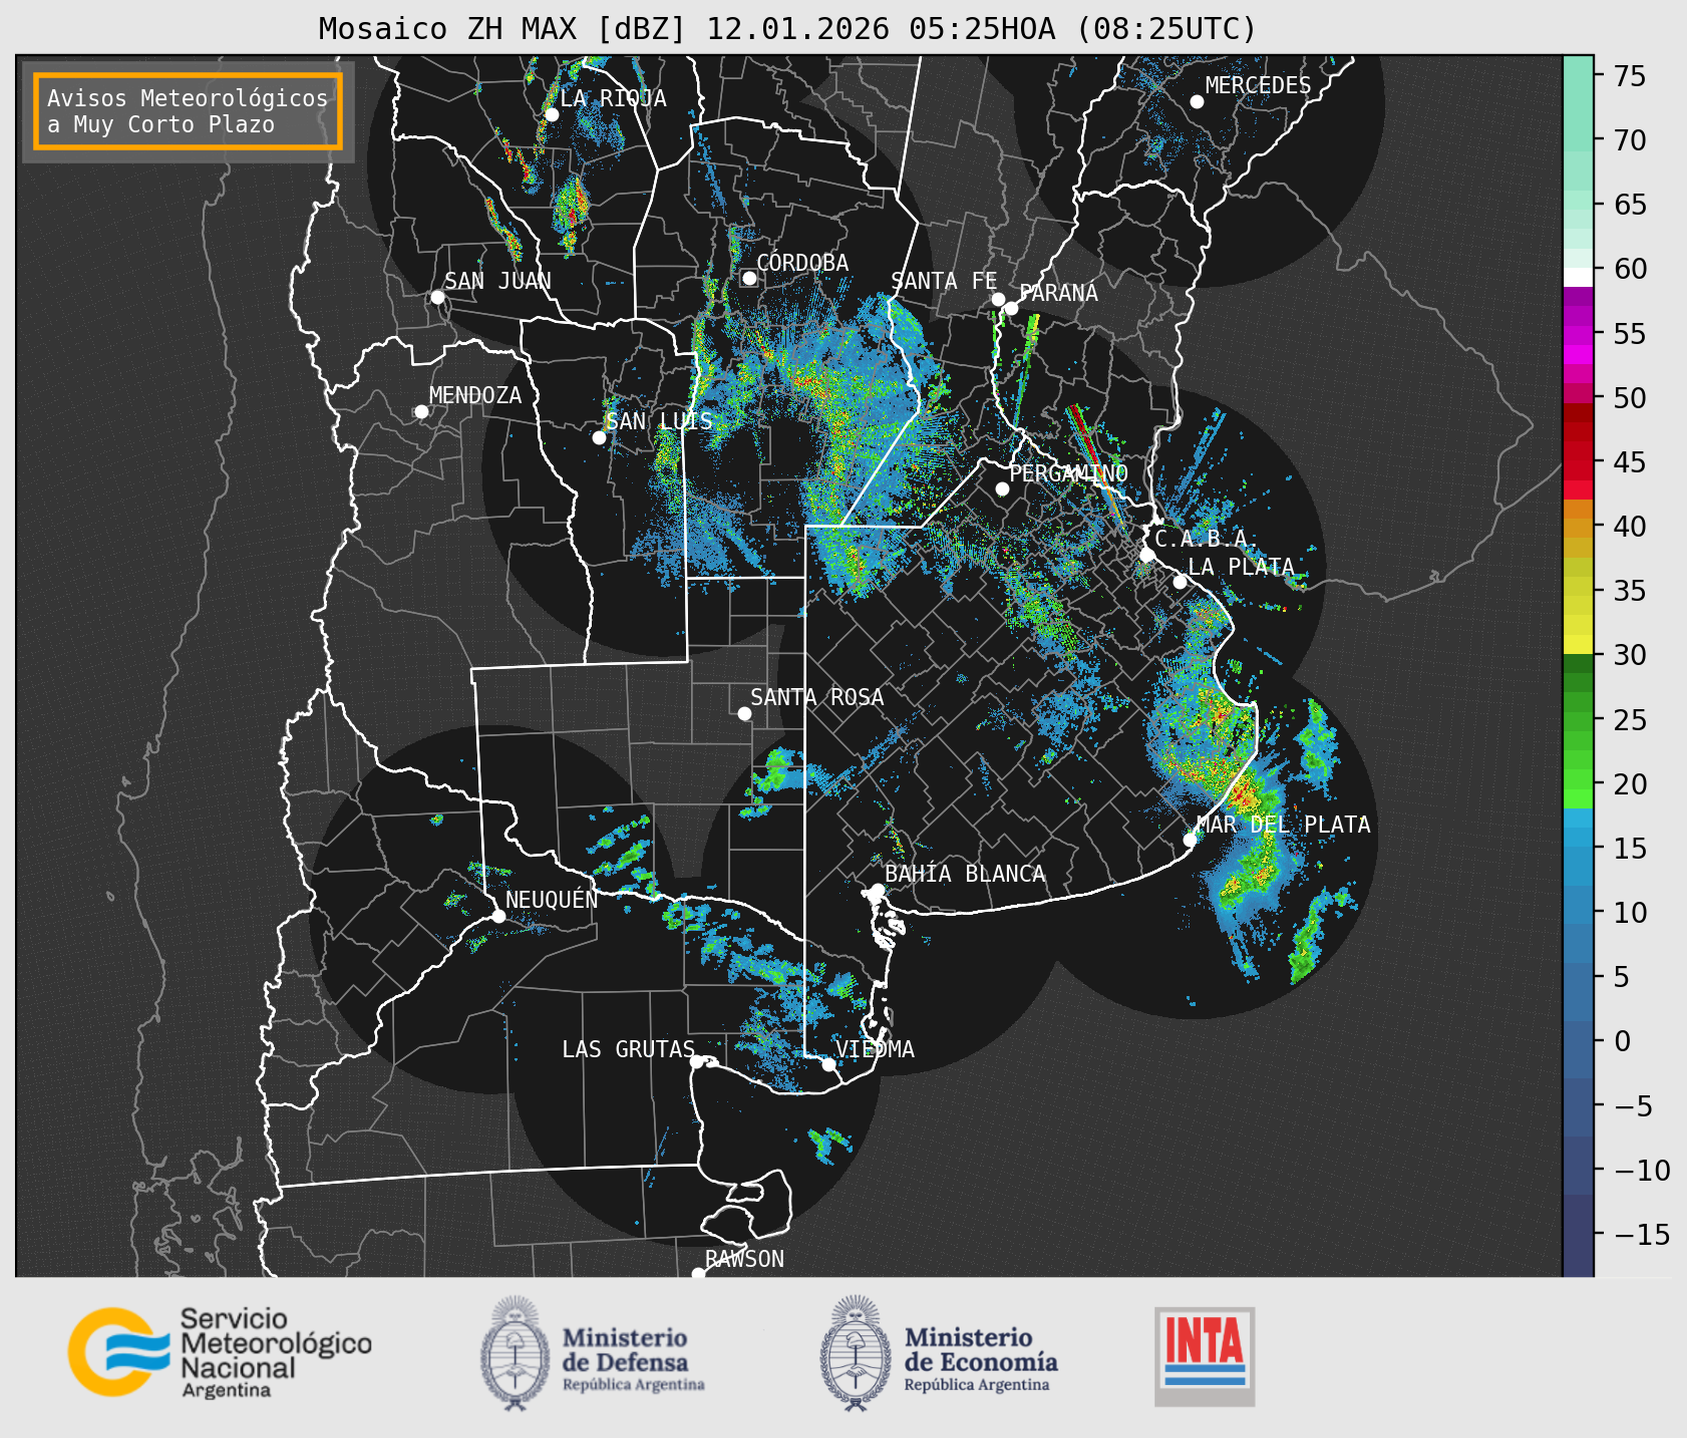Select the PARANÁ city label
Viewport: 1687px width, 1438px height.
point(1058,293)
